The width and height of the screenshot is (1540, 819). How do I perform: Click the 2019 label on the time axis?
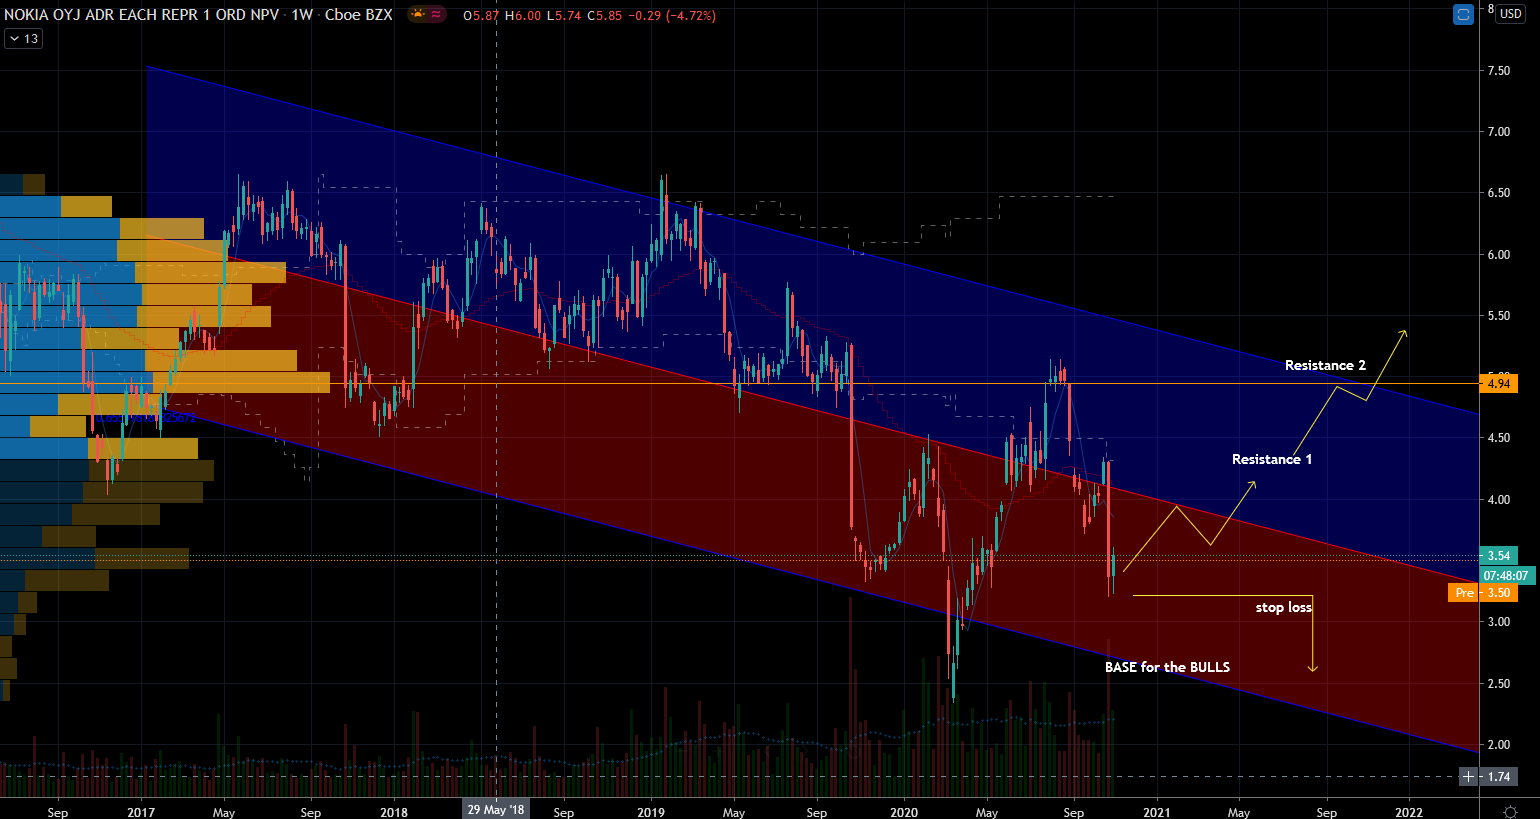pyautogui.click(x=651, y=812)
